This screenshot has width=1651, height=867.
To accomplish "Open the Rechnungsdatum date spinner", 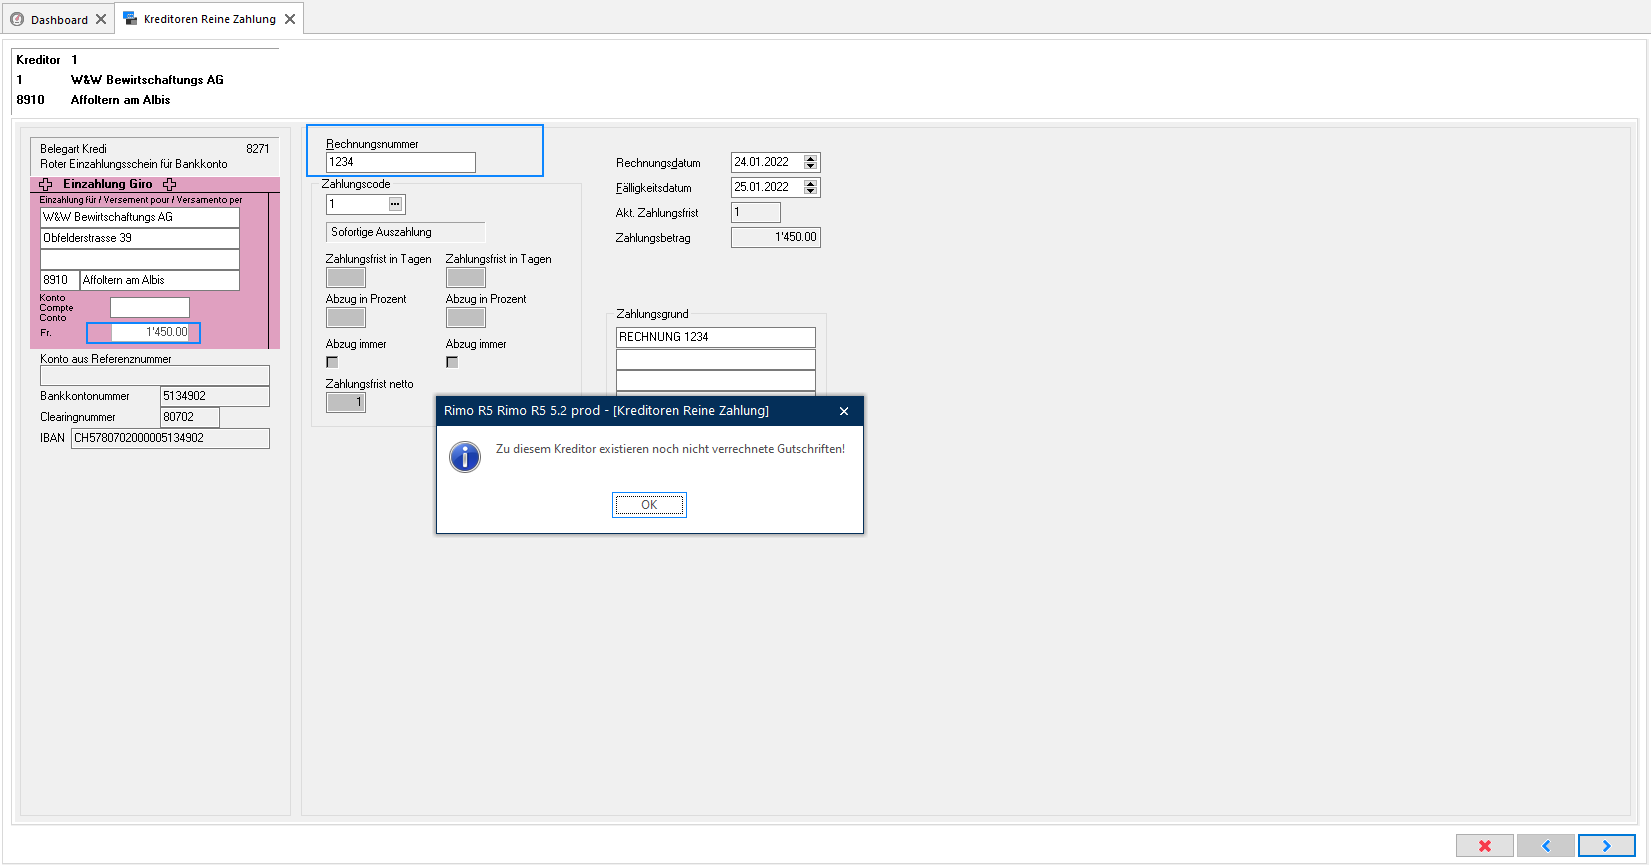I will [x=811, y=162].
